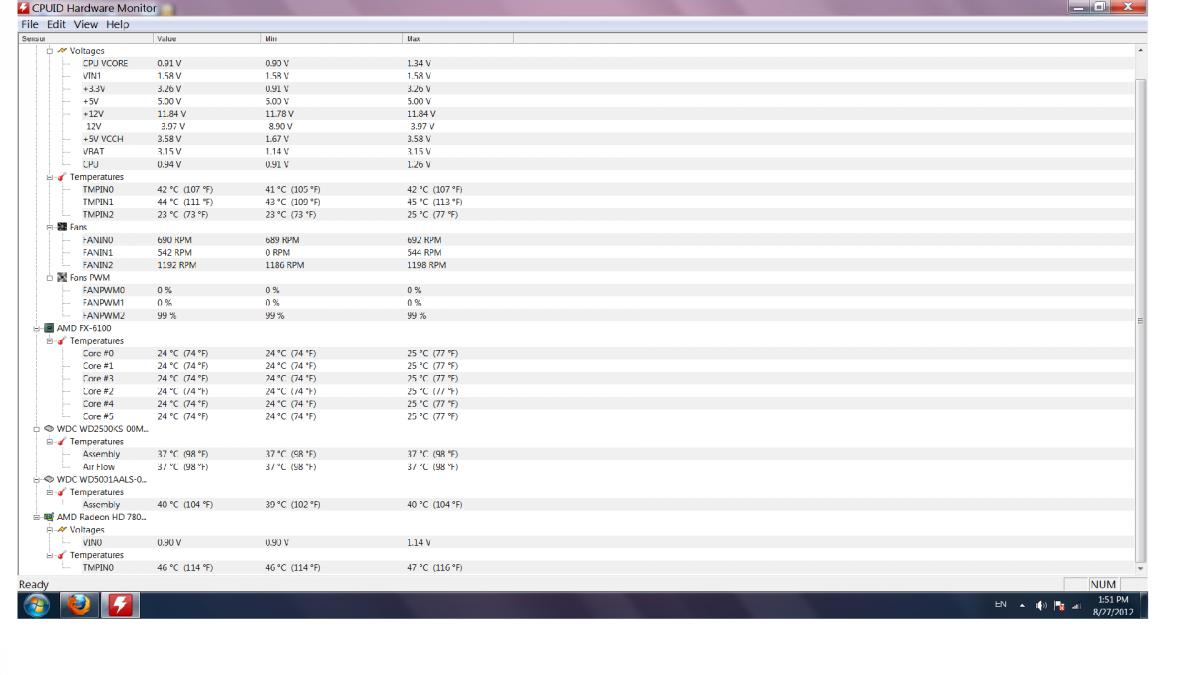Select the TMPIN1 row reading 44 °C
The width and height of the screenshot is (1200, 675).
coord(577,202)
